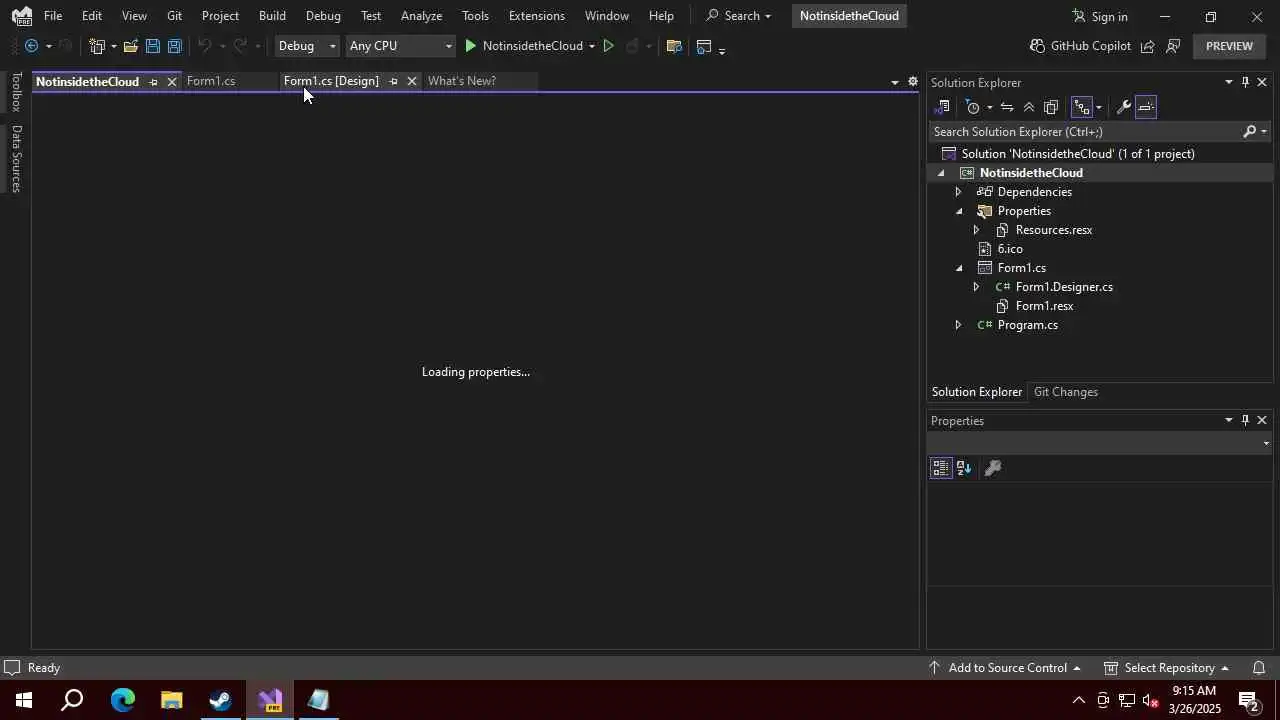This screenshot has width=1280, height=720.
Task: Collapse the NotinsidetheCloud project node
Action: [940, 173]
